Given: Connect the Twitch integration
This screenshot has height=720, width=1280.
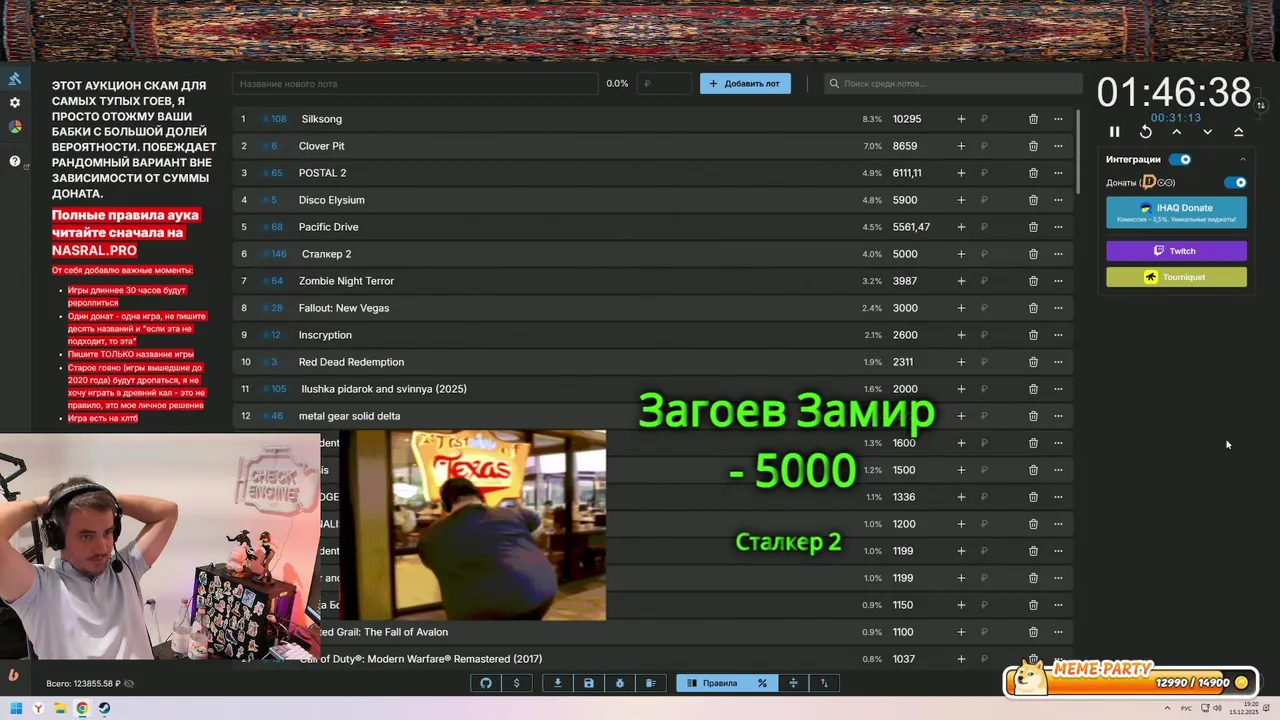Looking at the screenshot, I should [1176, 251].
